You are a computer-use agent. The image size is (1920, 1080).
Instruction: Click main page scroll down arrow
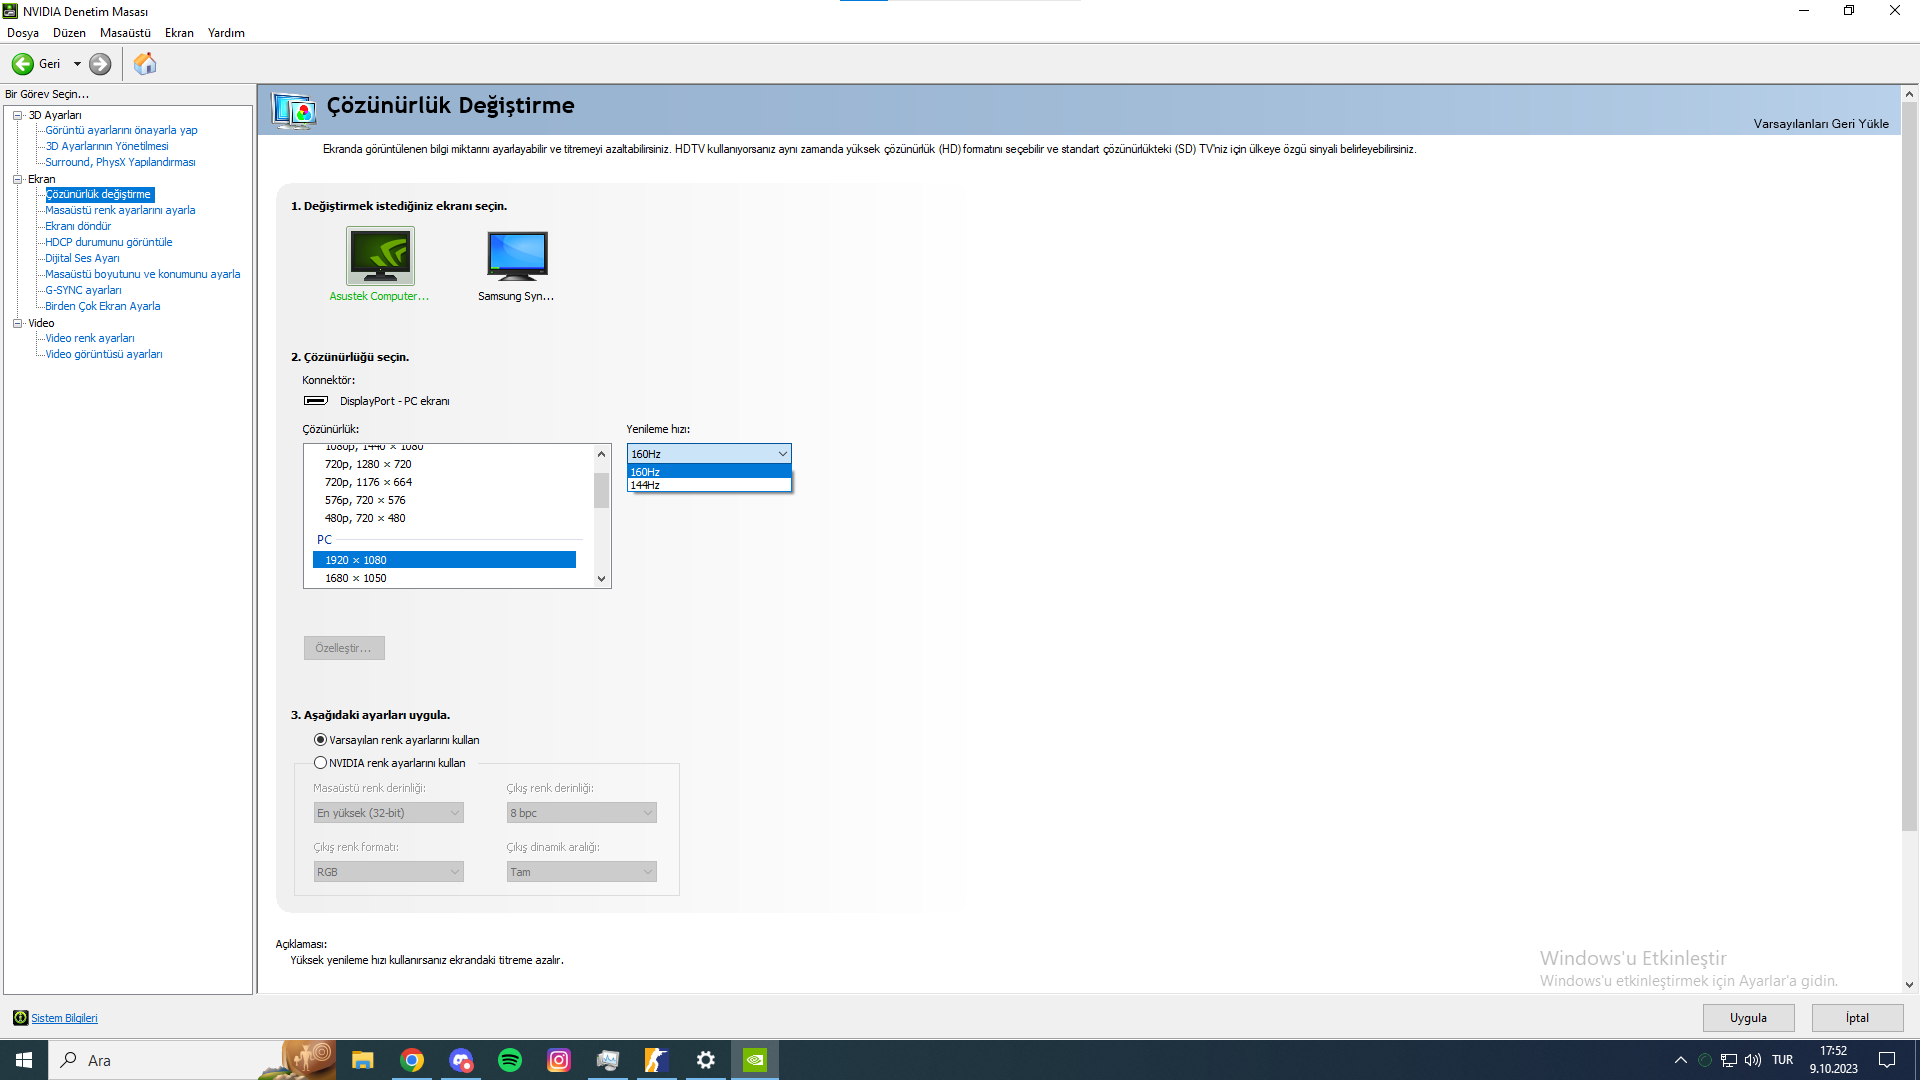1909,985
